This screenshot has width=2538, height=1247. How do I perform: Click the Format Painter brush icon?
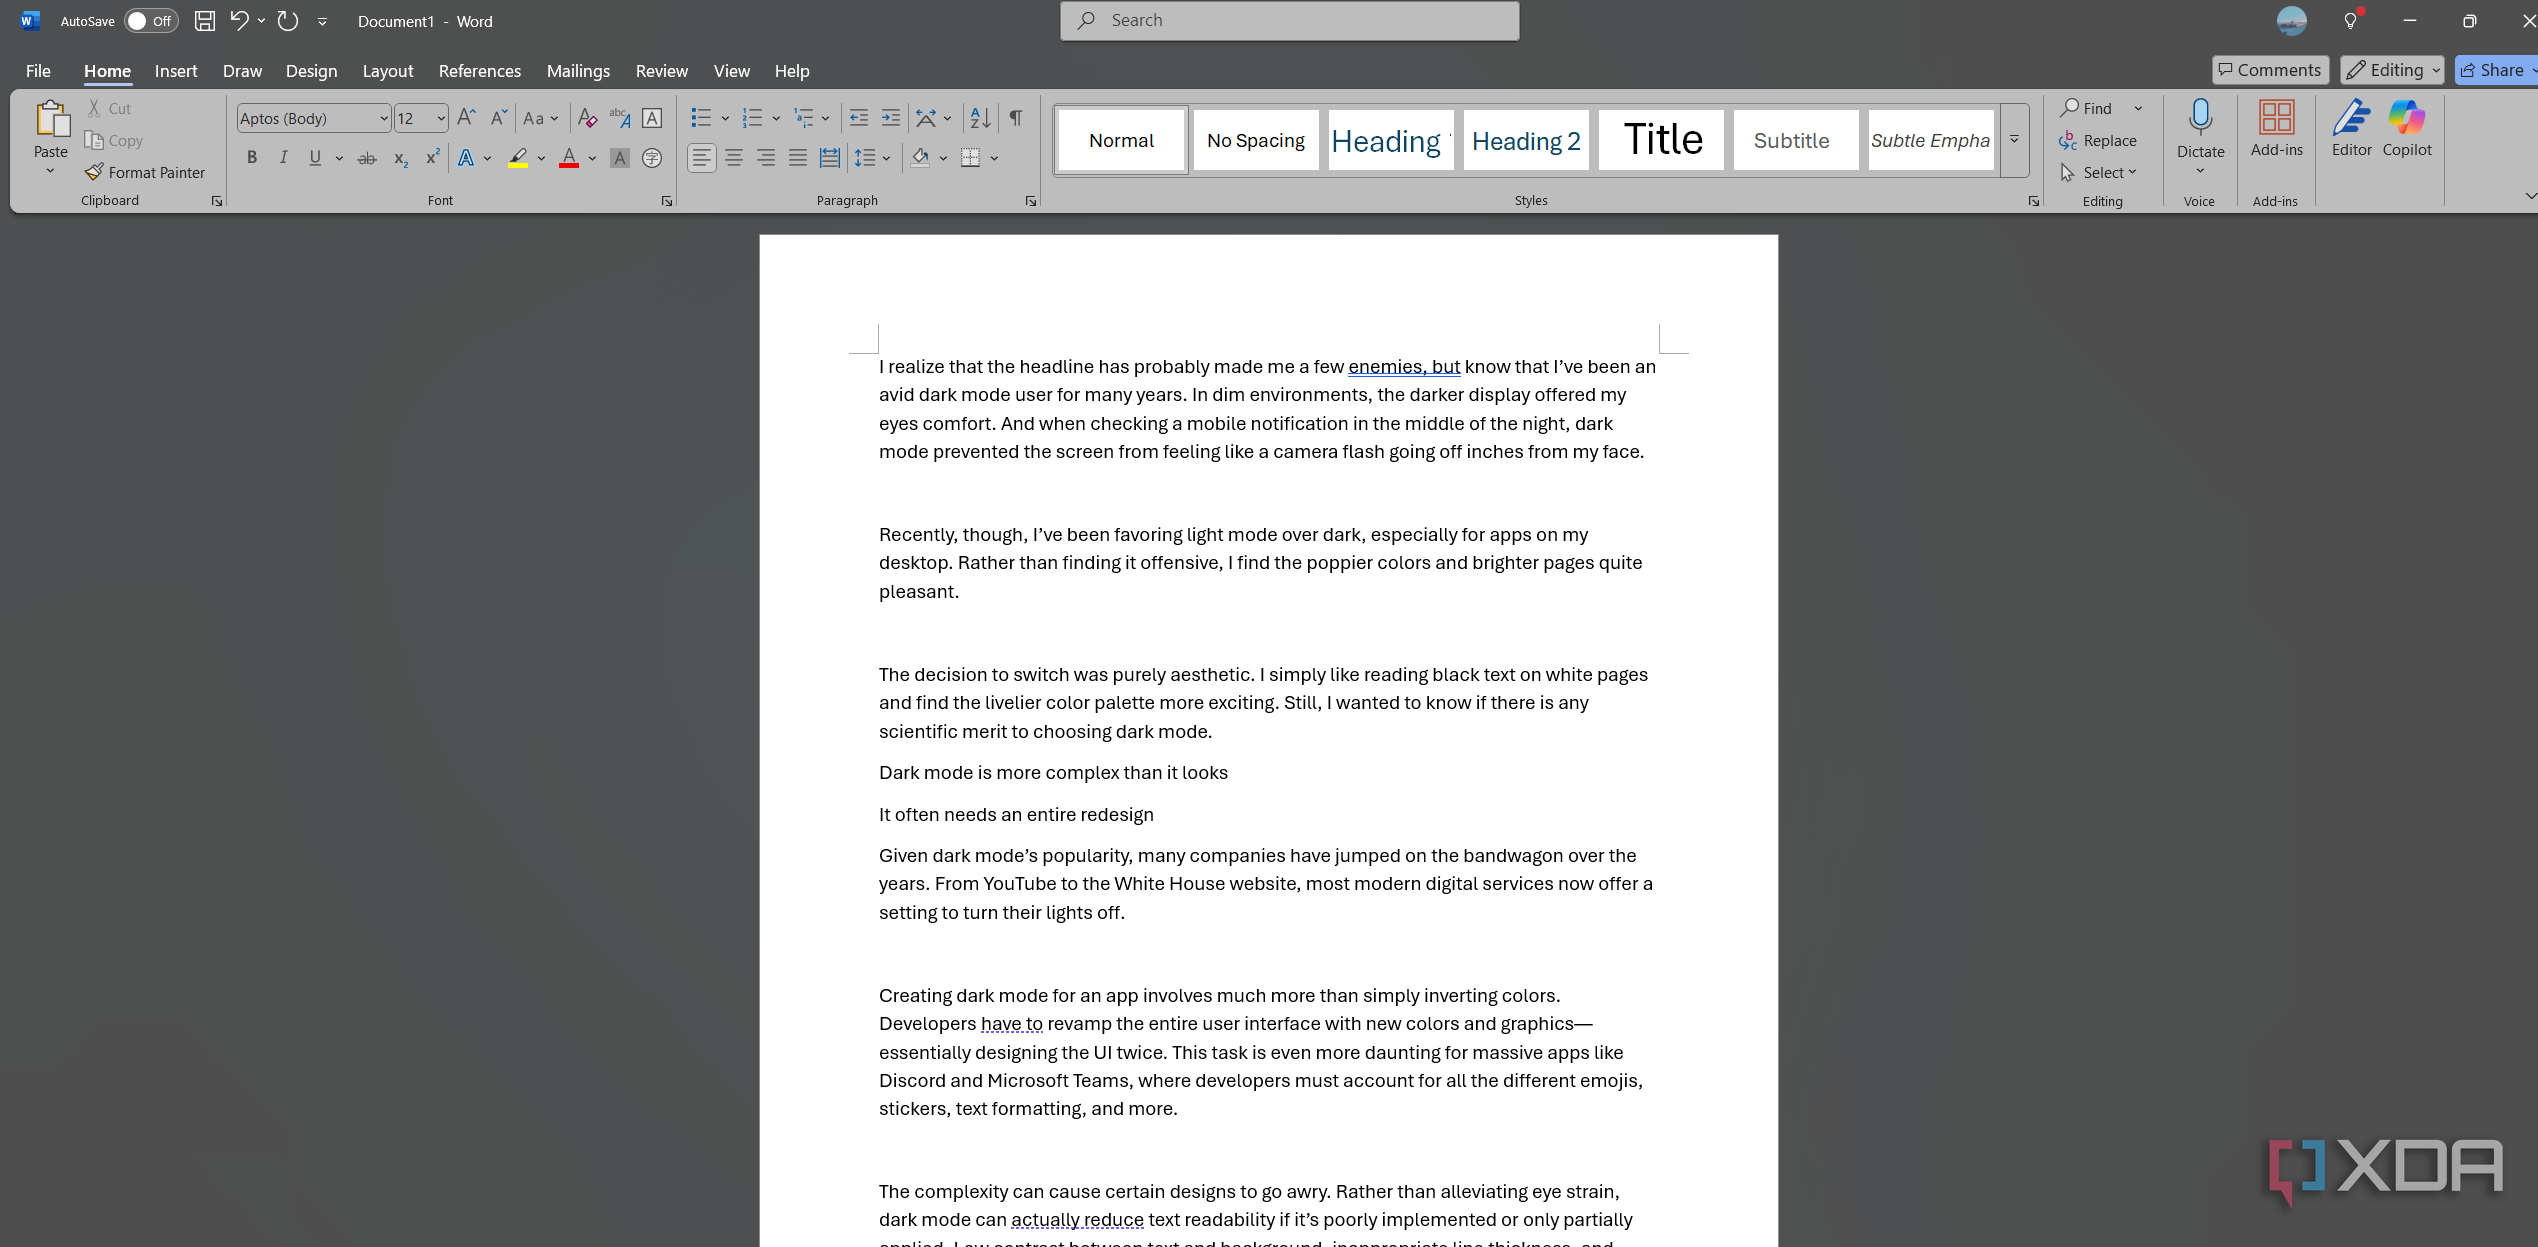click(x=94, y=172)
